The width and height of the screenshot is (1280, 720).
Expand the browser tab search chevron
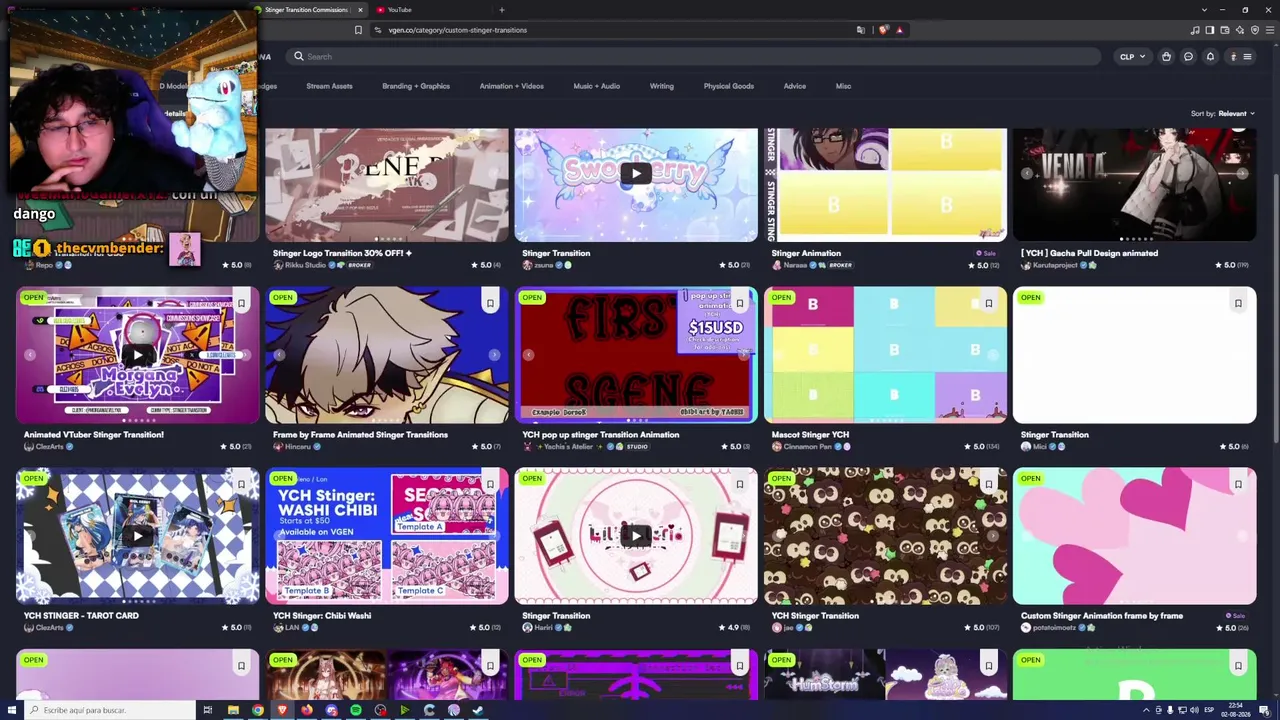1205,10
